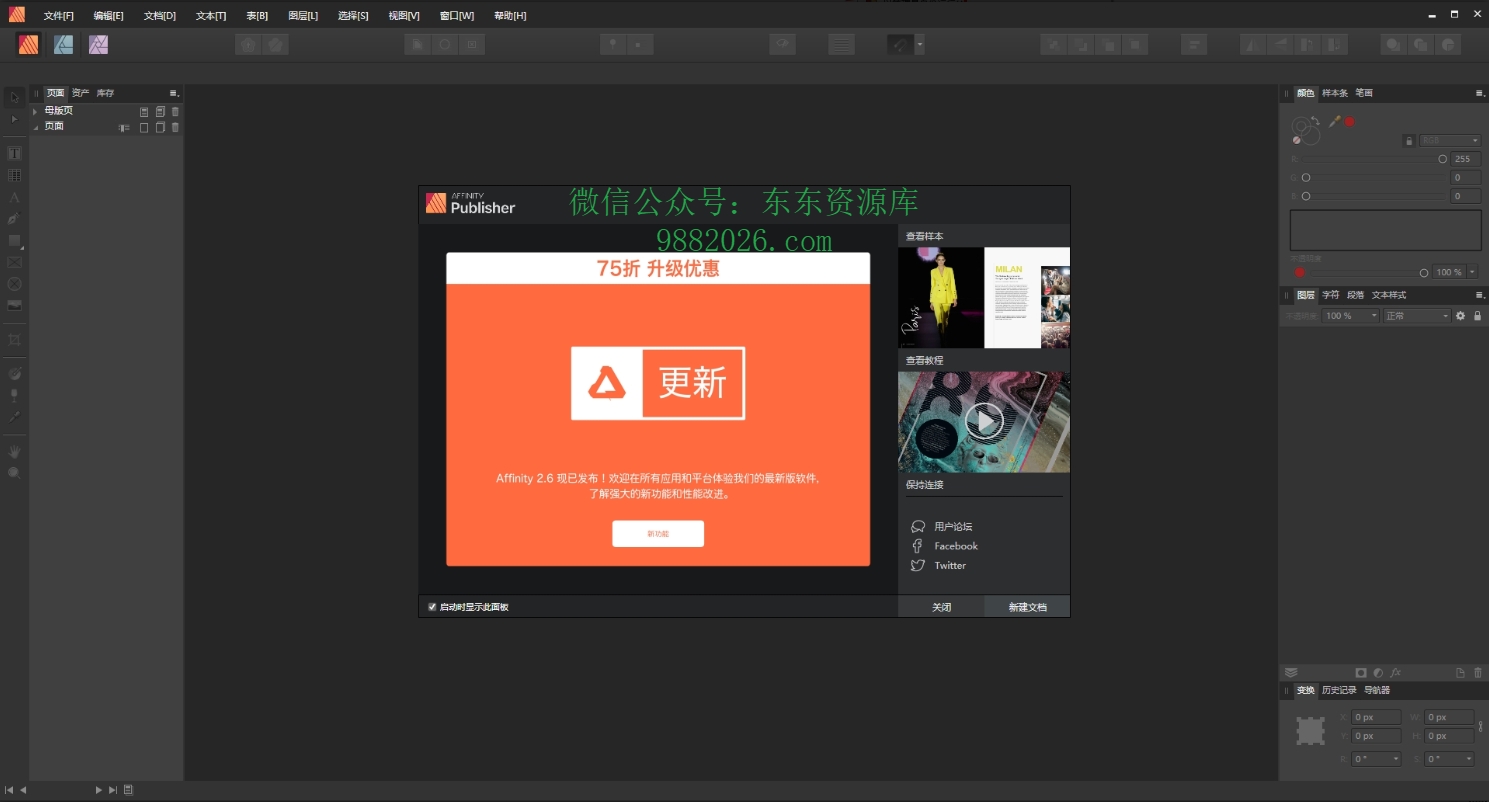Toggle the color mode lock icon

pos(1409,141)
